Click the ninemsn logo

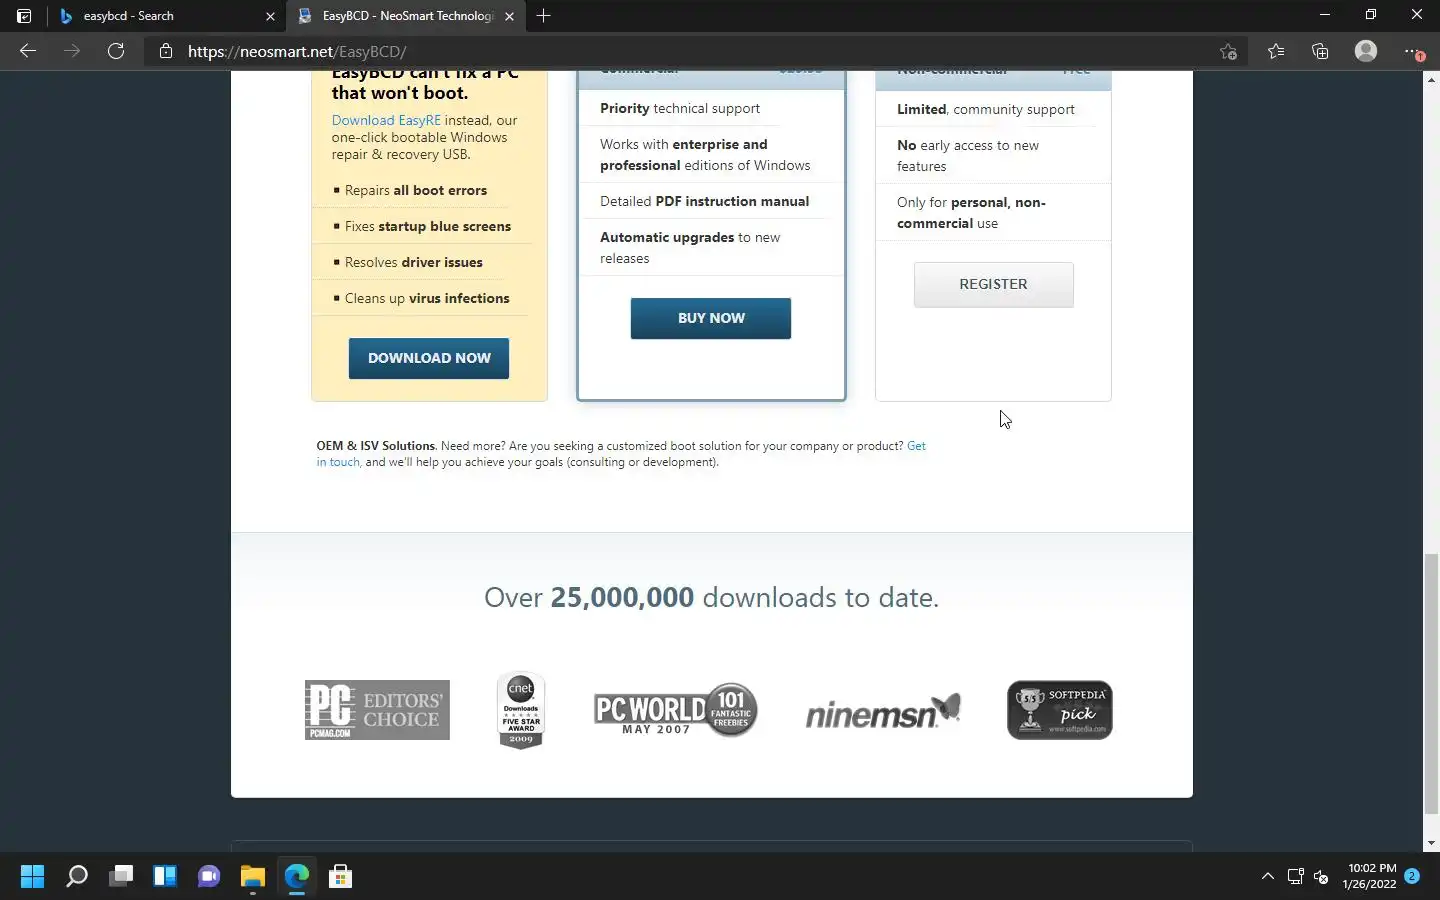883,711
